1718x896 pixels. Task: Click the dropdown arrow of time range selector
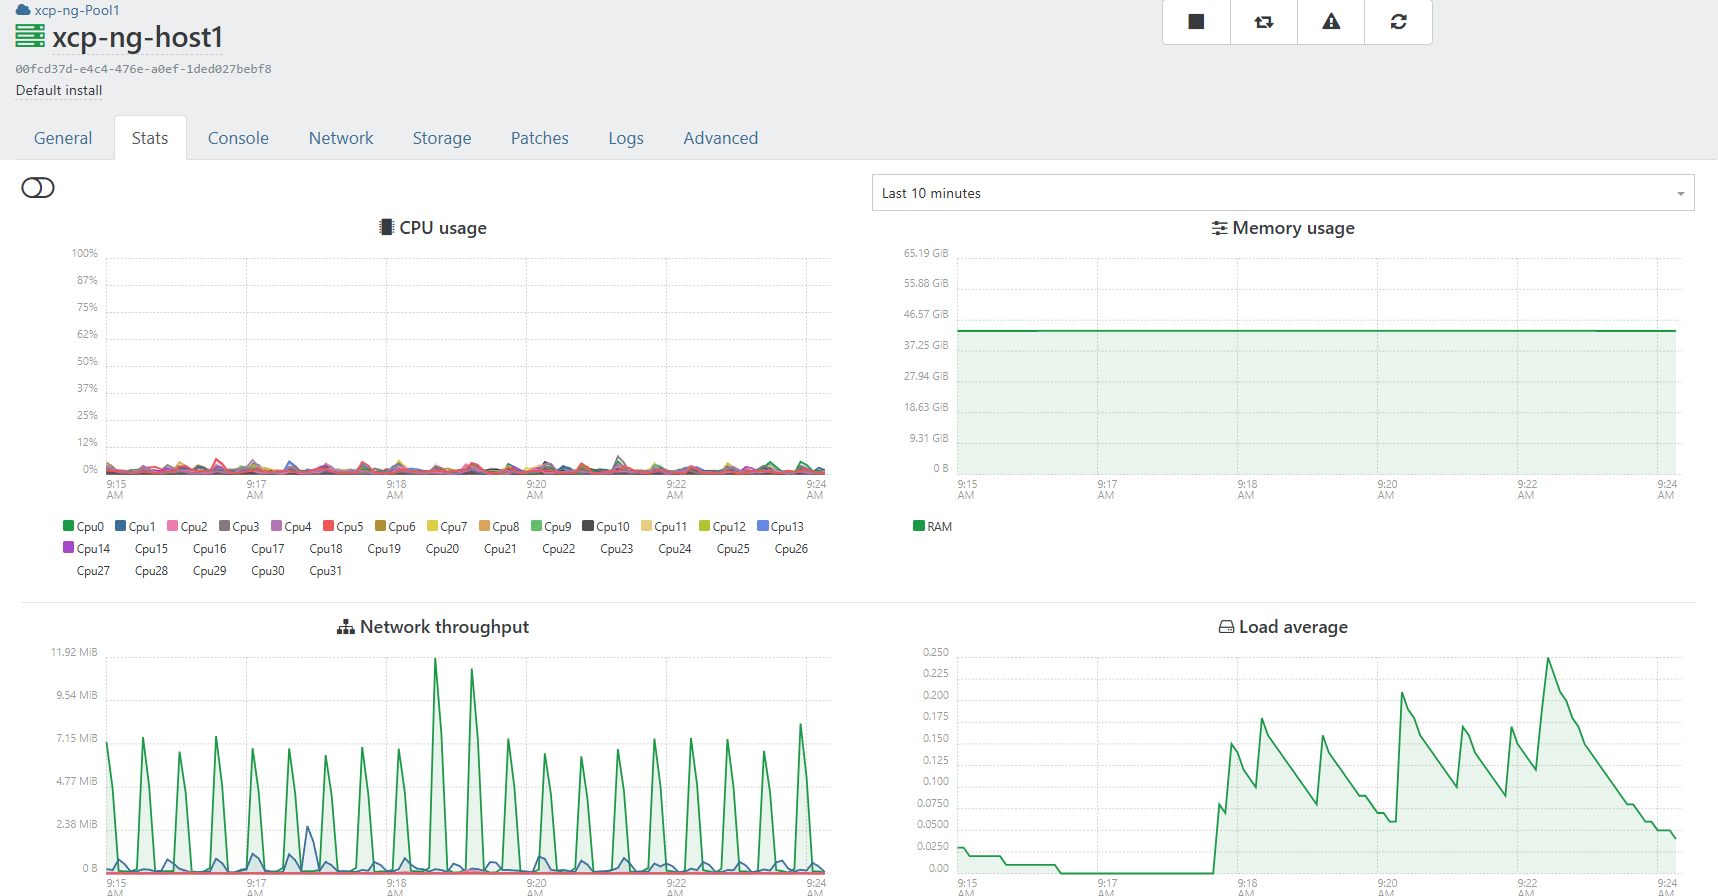click(x=1680, y=194)
